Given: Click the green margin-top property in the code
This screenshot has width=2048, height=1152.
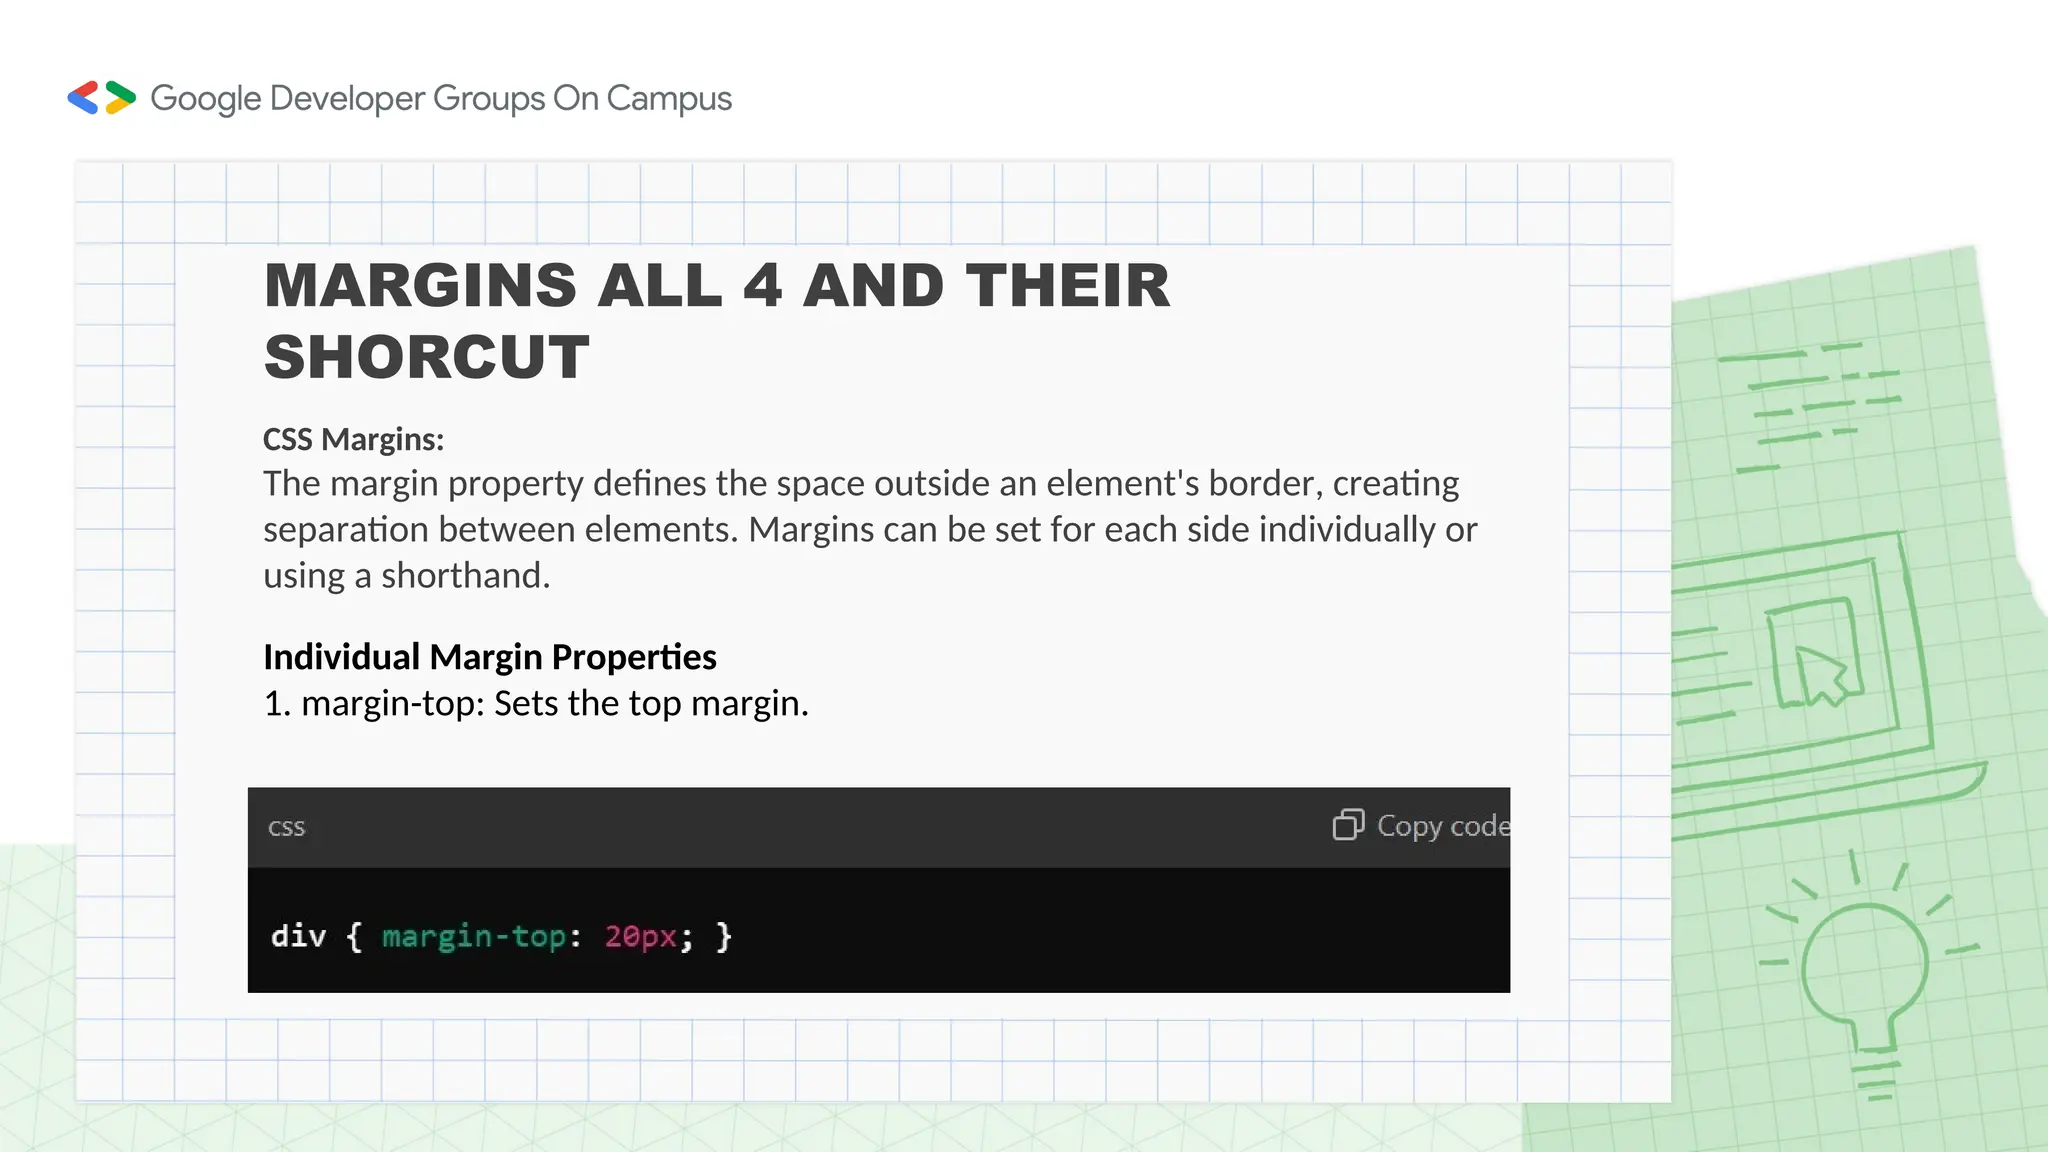Looking at the screenshot, I should pyautogui.click(x=473, y=936).
